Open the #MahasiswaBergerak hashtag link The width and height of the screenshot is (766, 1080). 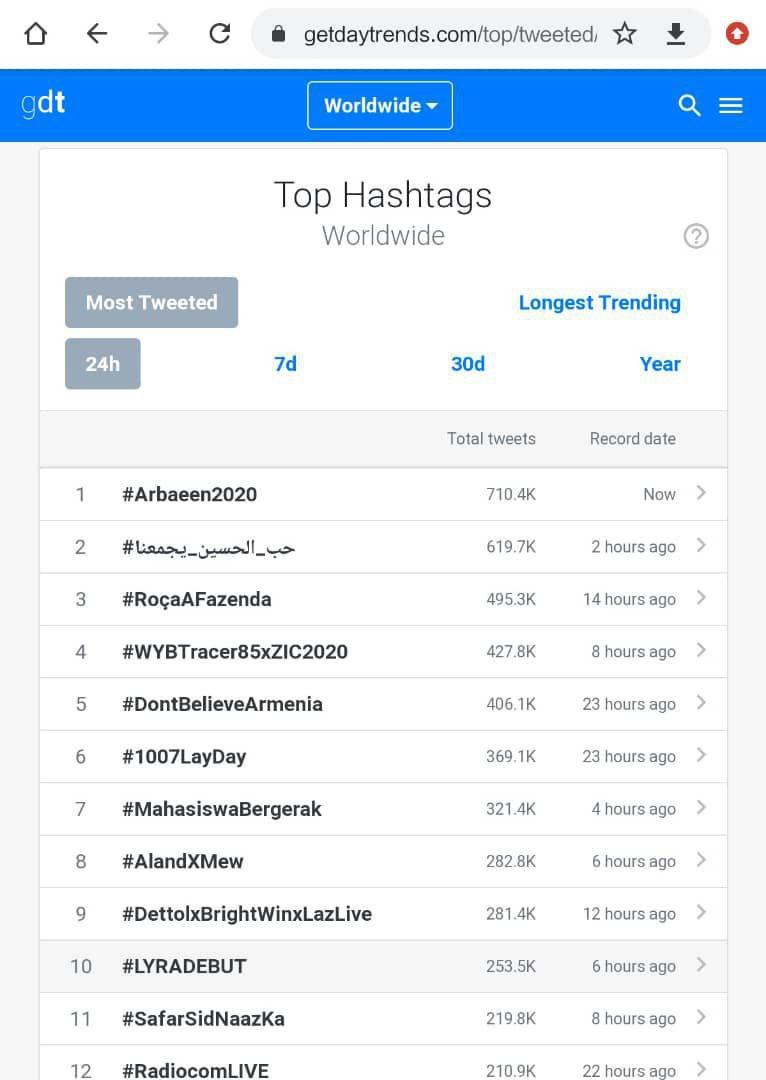(222, 809)
